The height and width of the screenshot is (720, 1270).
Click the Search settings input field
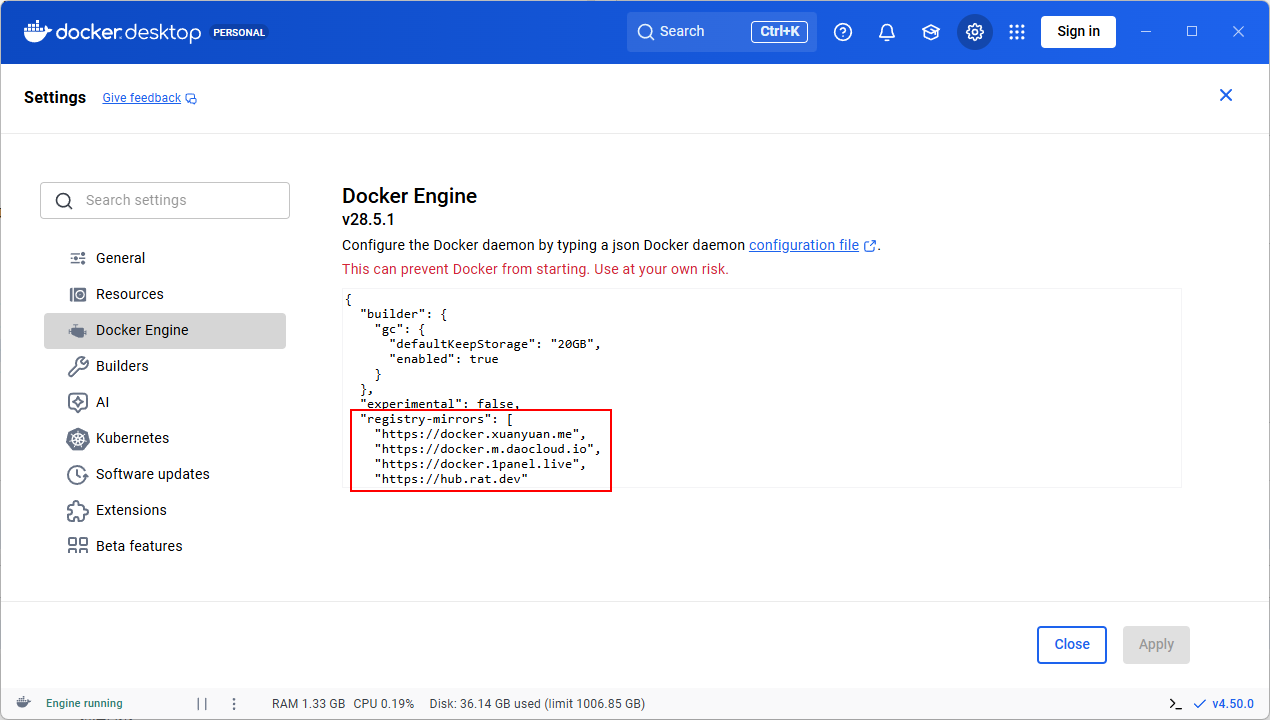point(165,200)
